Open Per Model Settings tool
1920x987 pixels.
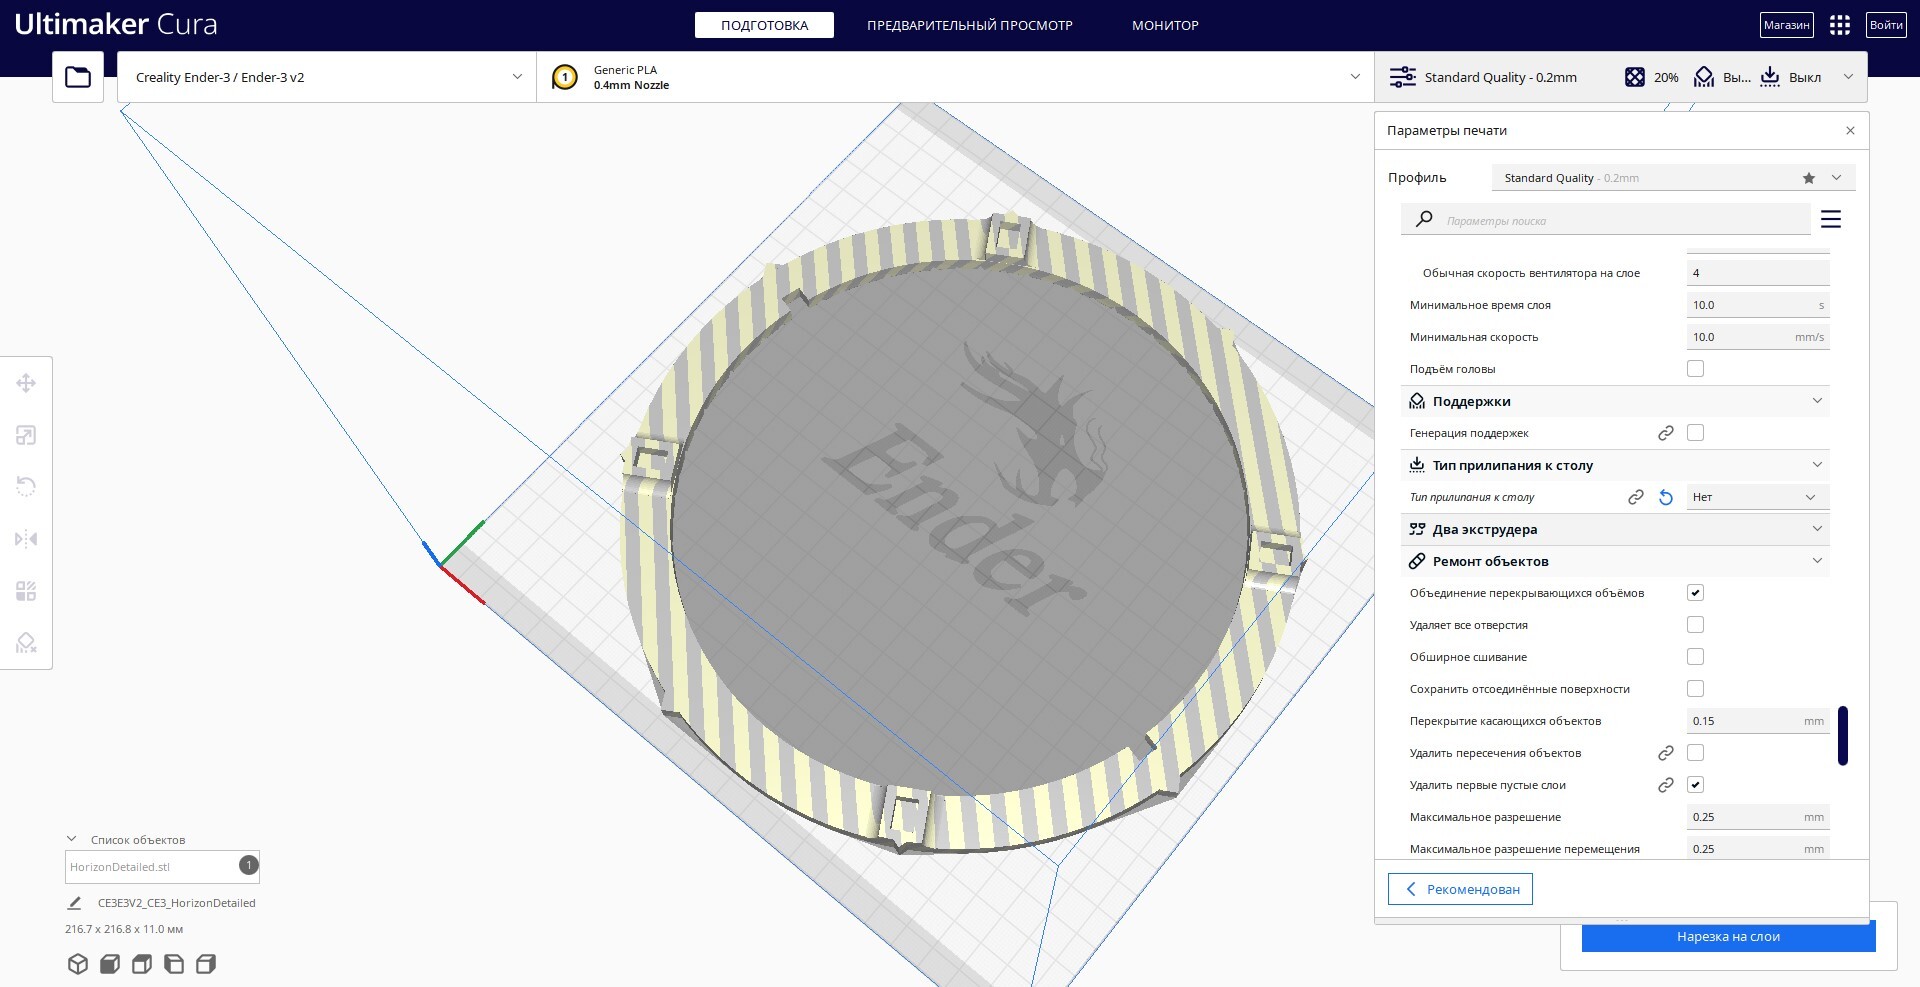(x=26, y=591)
